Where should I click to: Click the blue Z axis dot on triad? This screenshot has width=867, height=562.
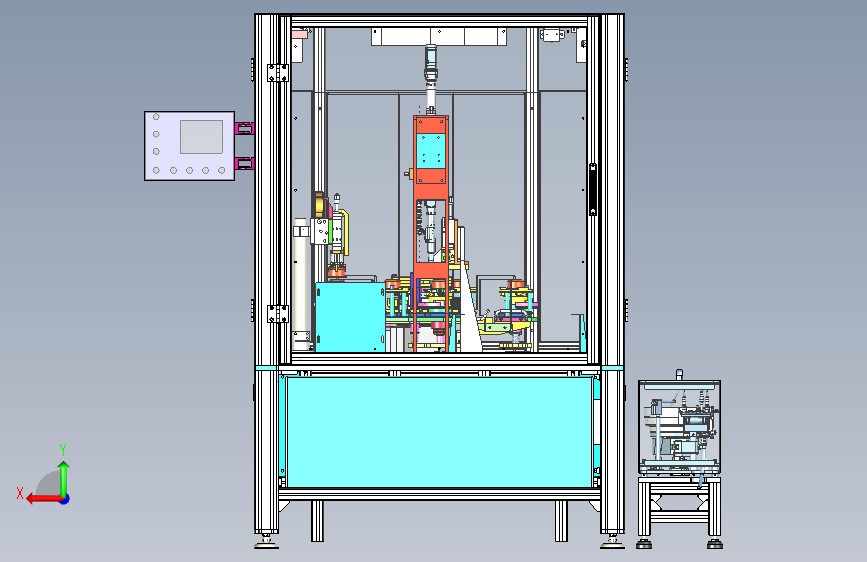click(65, 499)
